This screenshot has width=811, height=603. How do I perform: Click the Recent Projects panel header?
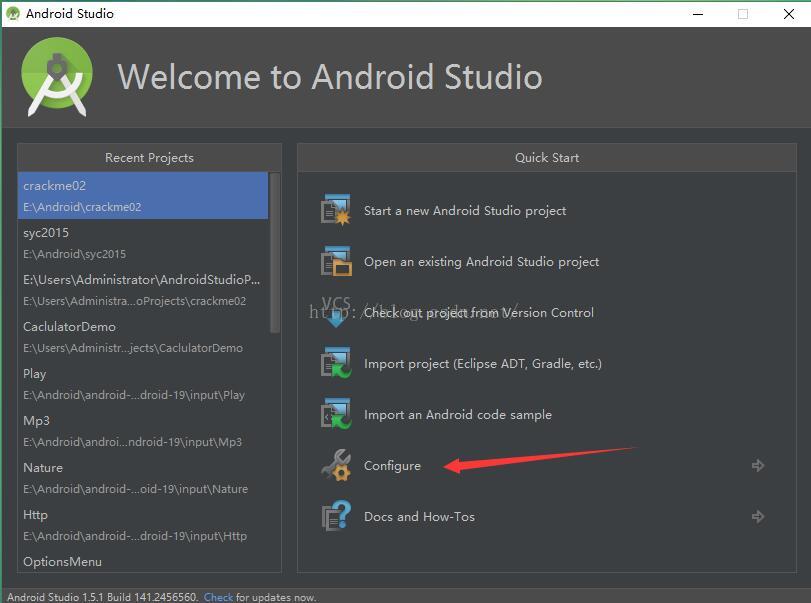click(149, 157)
